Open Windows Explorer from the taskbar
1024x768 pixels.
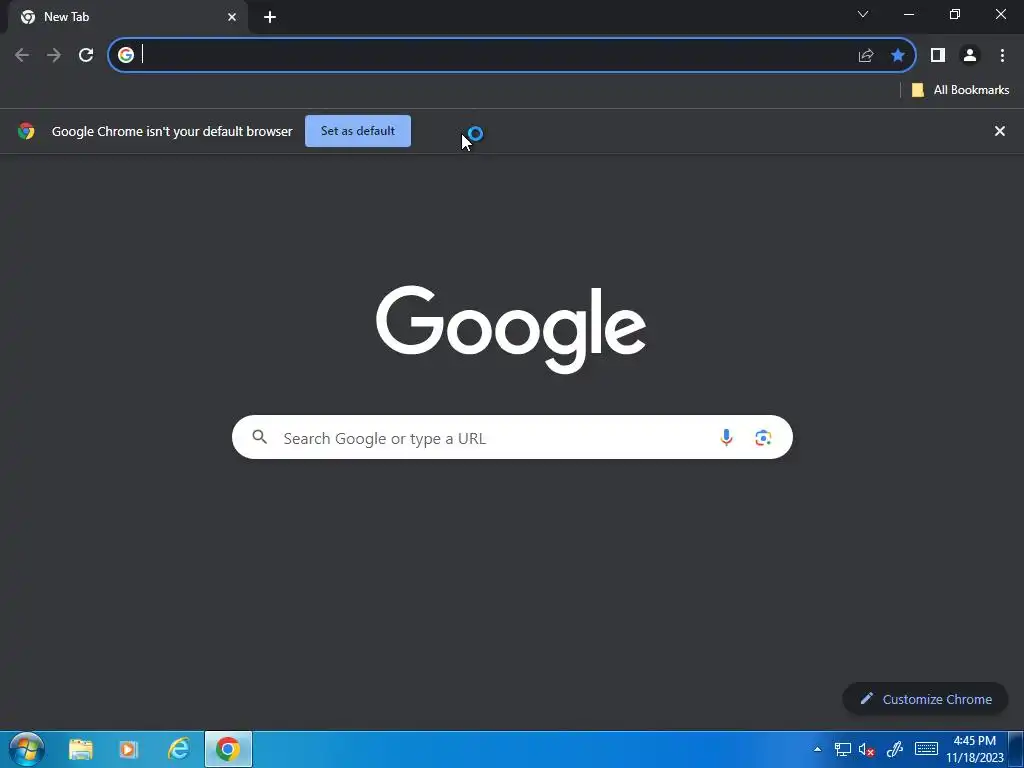pos(81,749)
